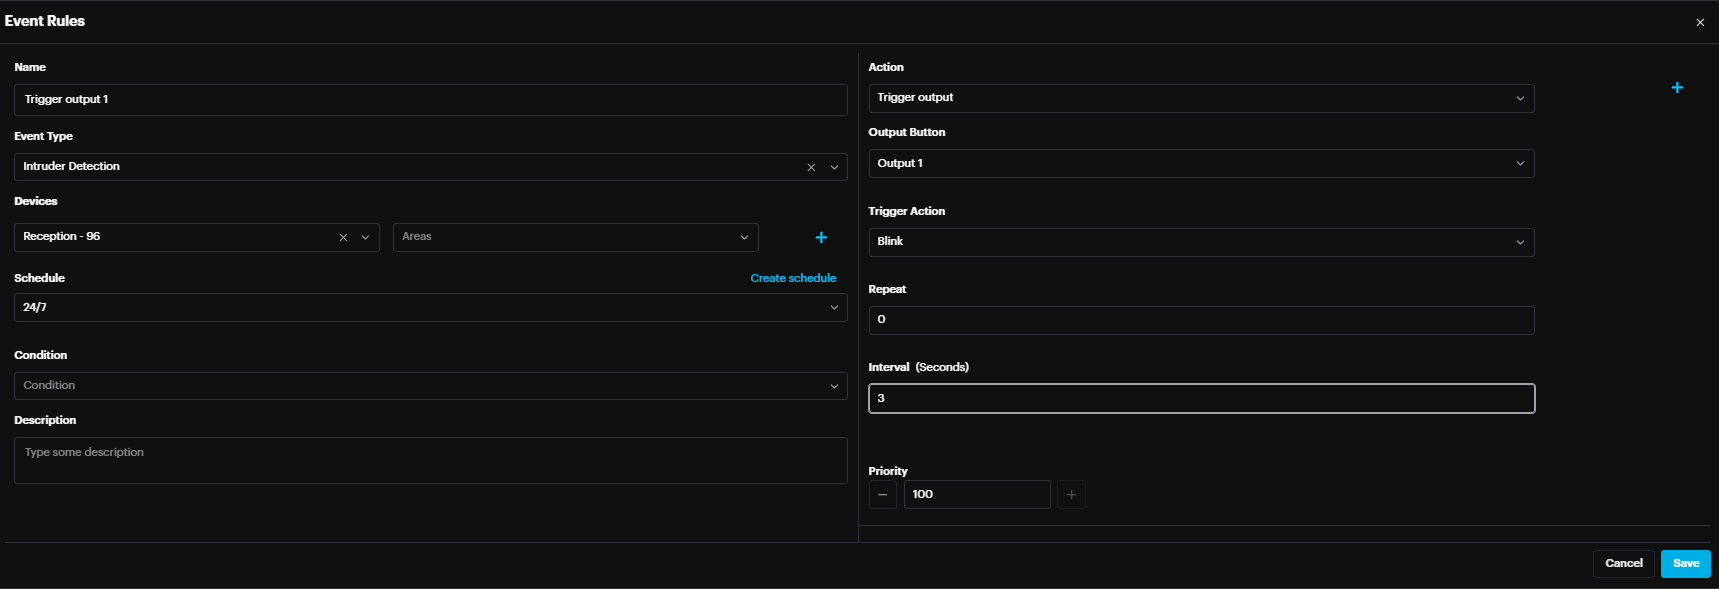Increase priority with the plus button
Viewport: 1719px width, 589px height.
1071,495
